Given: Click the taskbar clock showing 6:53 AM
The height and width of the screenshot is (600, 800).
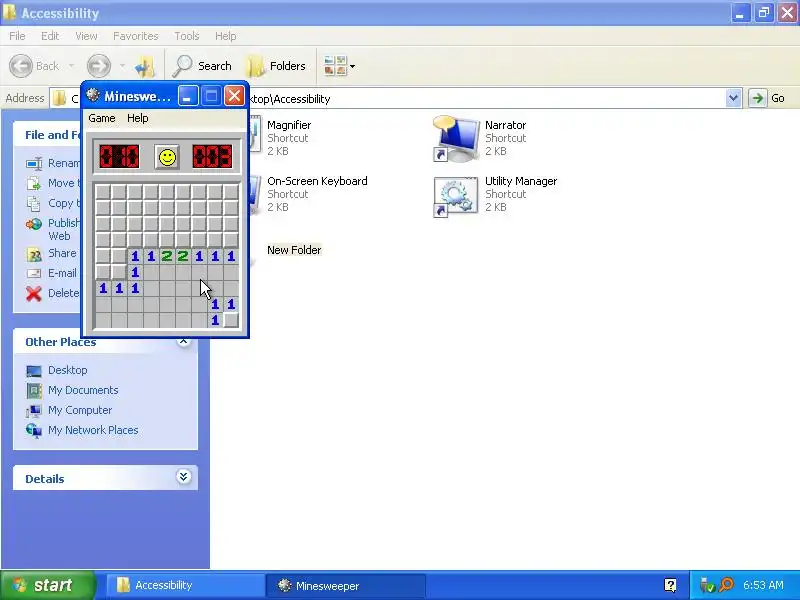Looking at the screenshot, I should [763, 585].
